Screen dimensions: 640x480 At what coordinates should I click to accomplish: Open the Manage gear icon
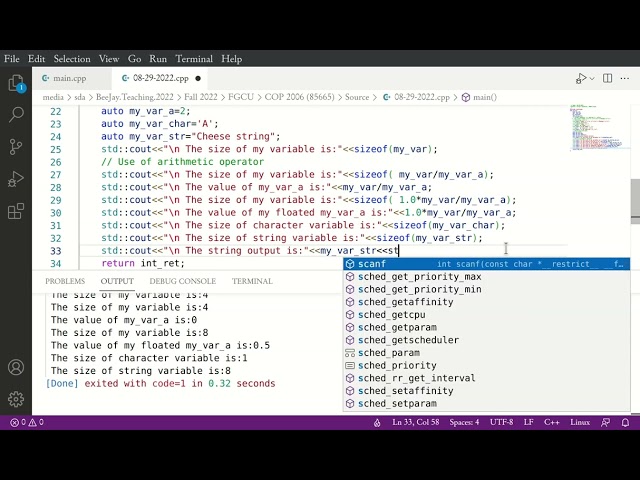(x=16, y=399)
